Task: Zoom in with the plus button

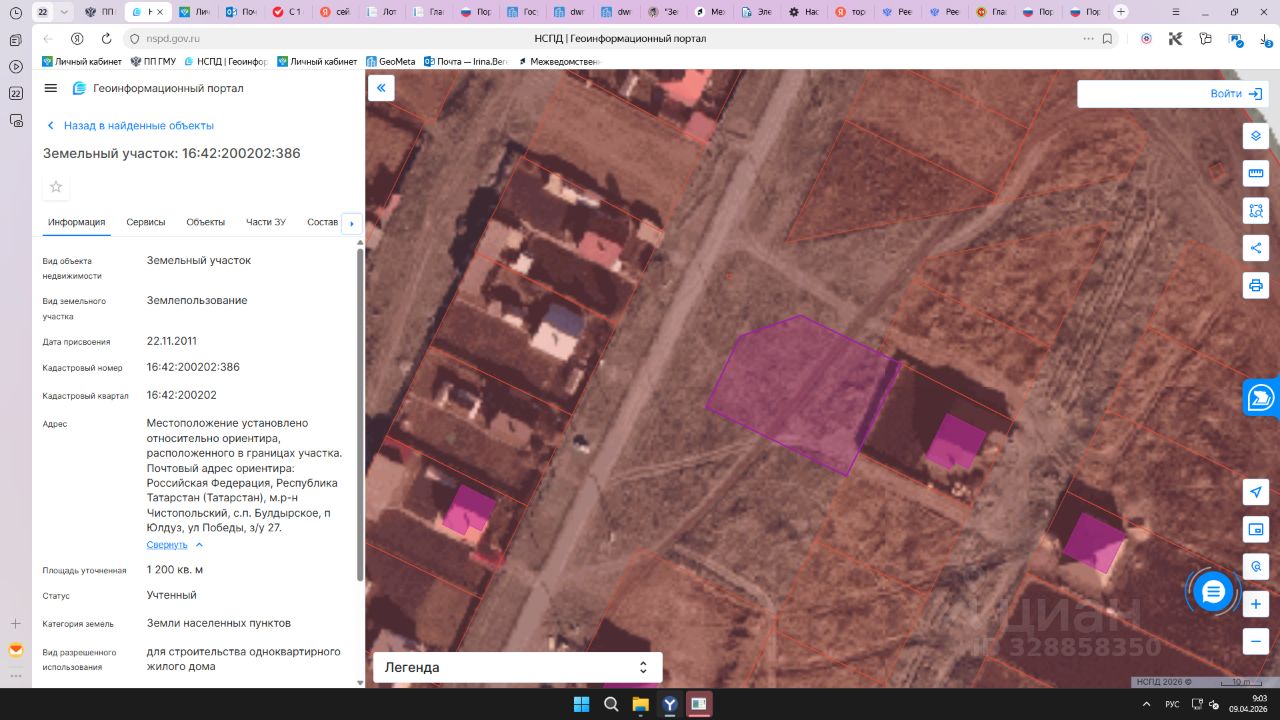Action: (x=1256, y=604)
